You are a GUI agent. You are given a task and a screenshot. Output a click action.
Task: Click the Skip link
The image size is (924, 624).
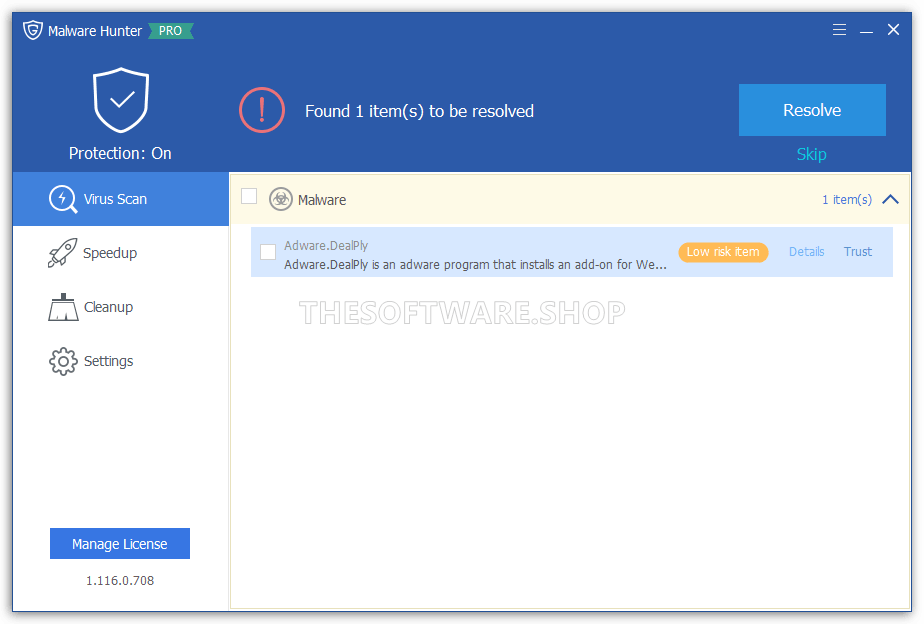pos(811,154)
